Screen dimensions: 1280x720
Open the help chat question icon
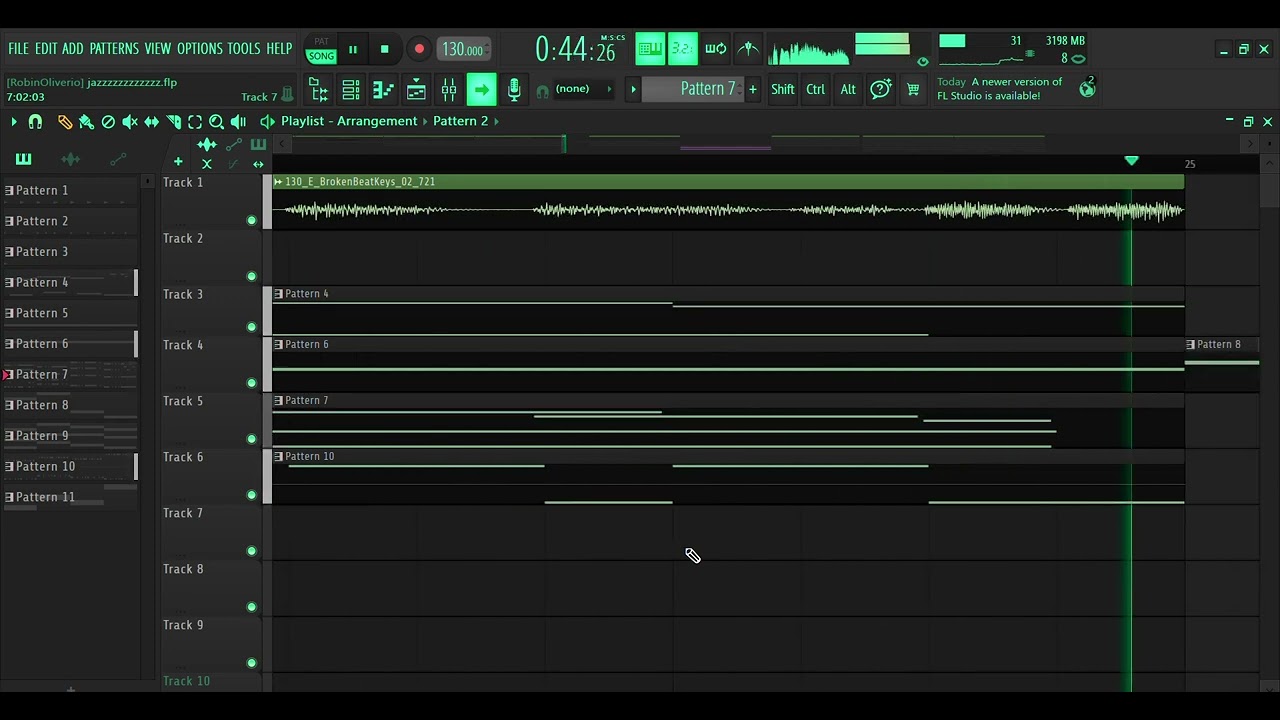[x=880, y=89]
